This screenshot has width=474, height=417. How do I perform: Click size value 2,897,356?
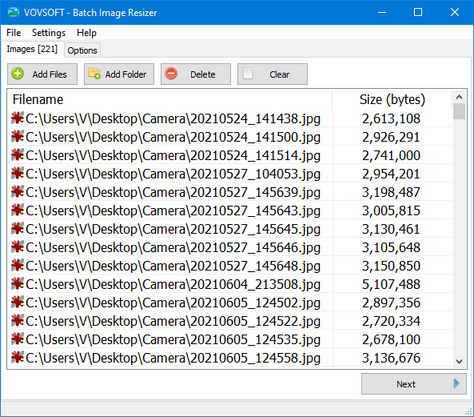click(391, 303)
